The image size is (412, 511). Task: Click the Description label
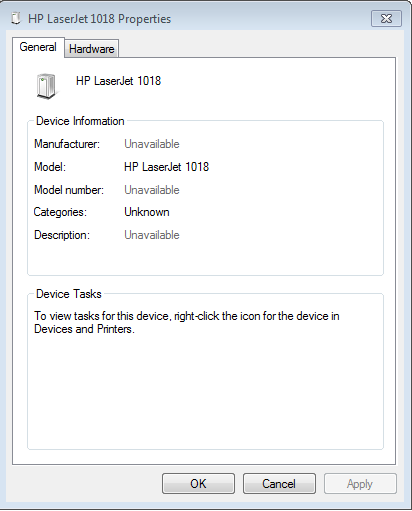[x=62, y=235]
